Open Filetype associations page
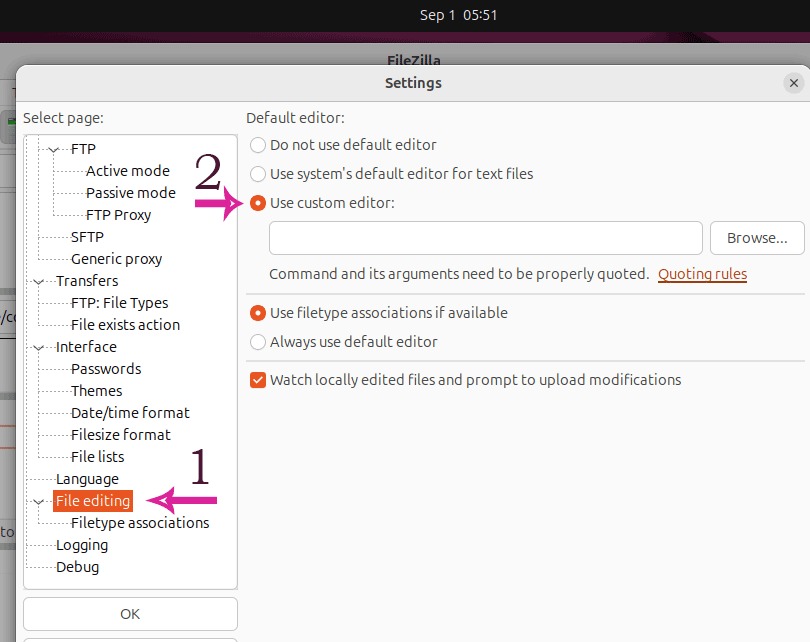This screenshot has width=810, height=642. [140, 523]
